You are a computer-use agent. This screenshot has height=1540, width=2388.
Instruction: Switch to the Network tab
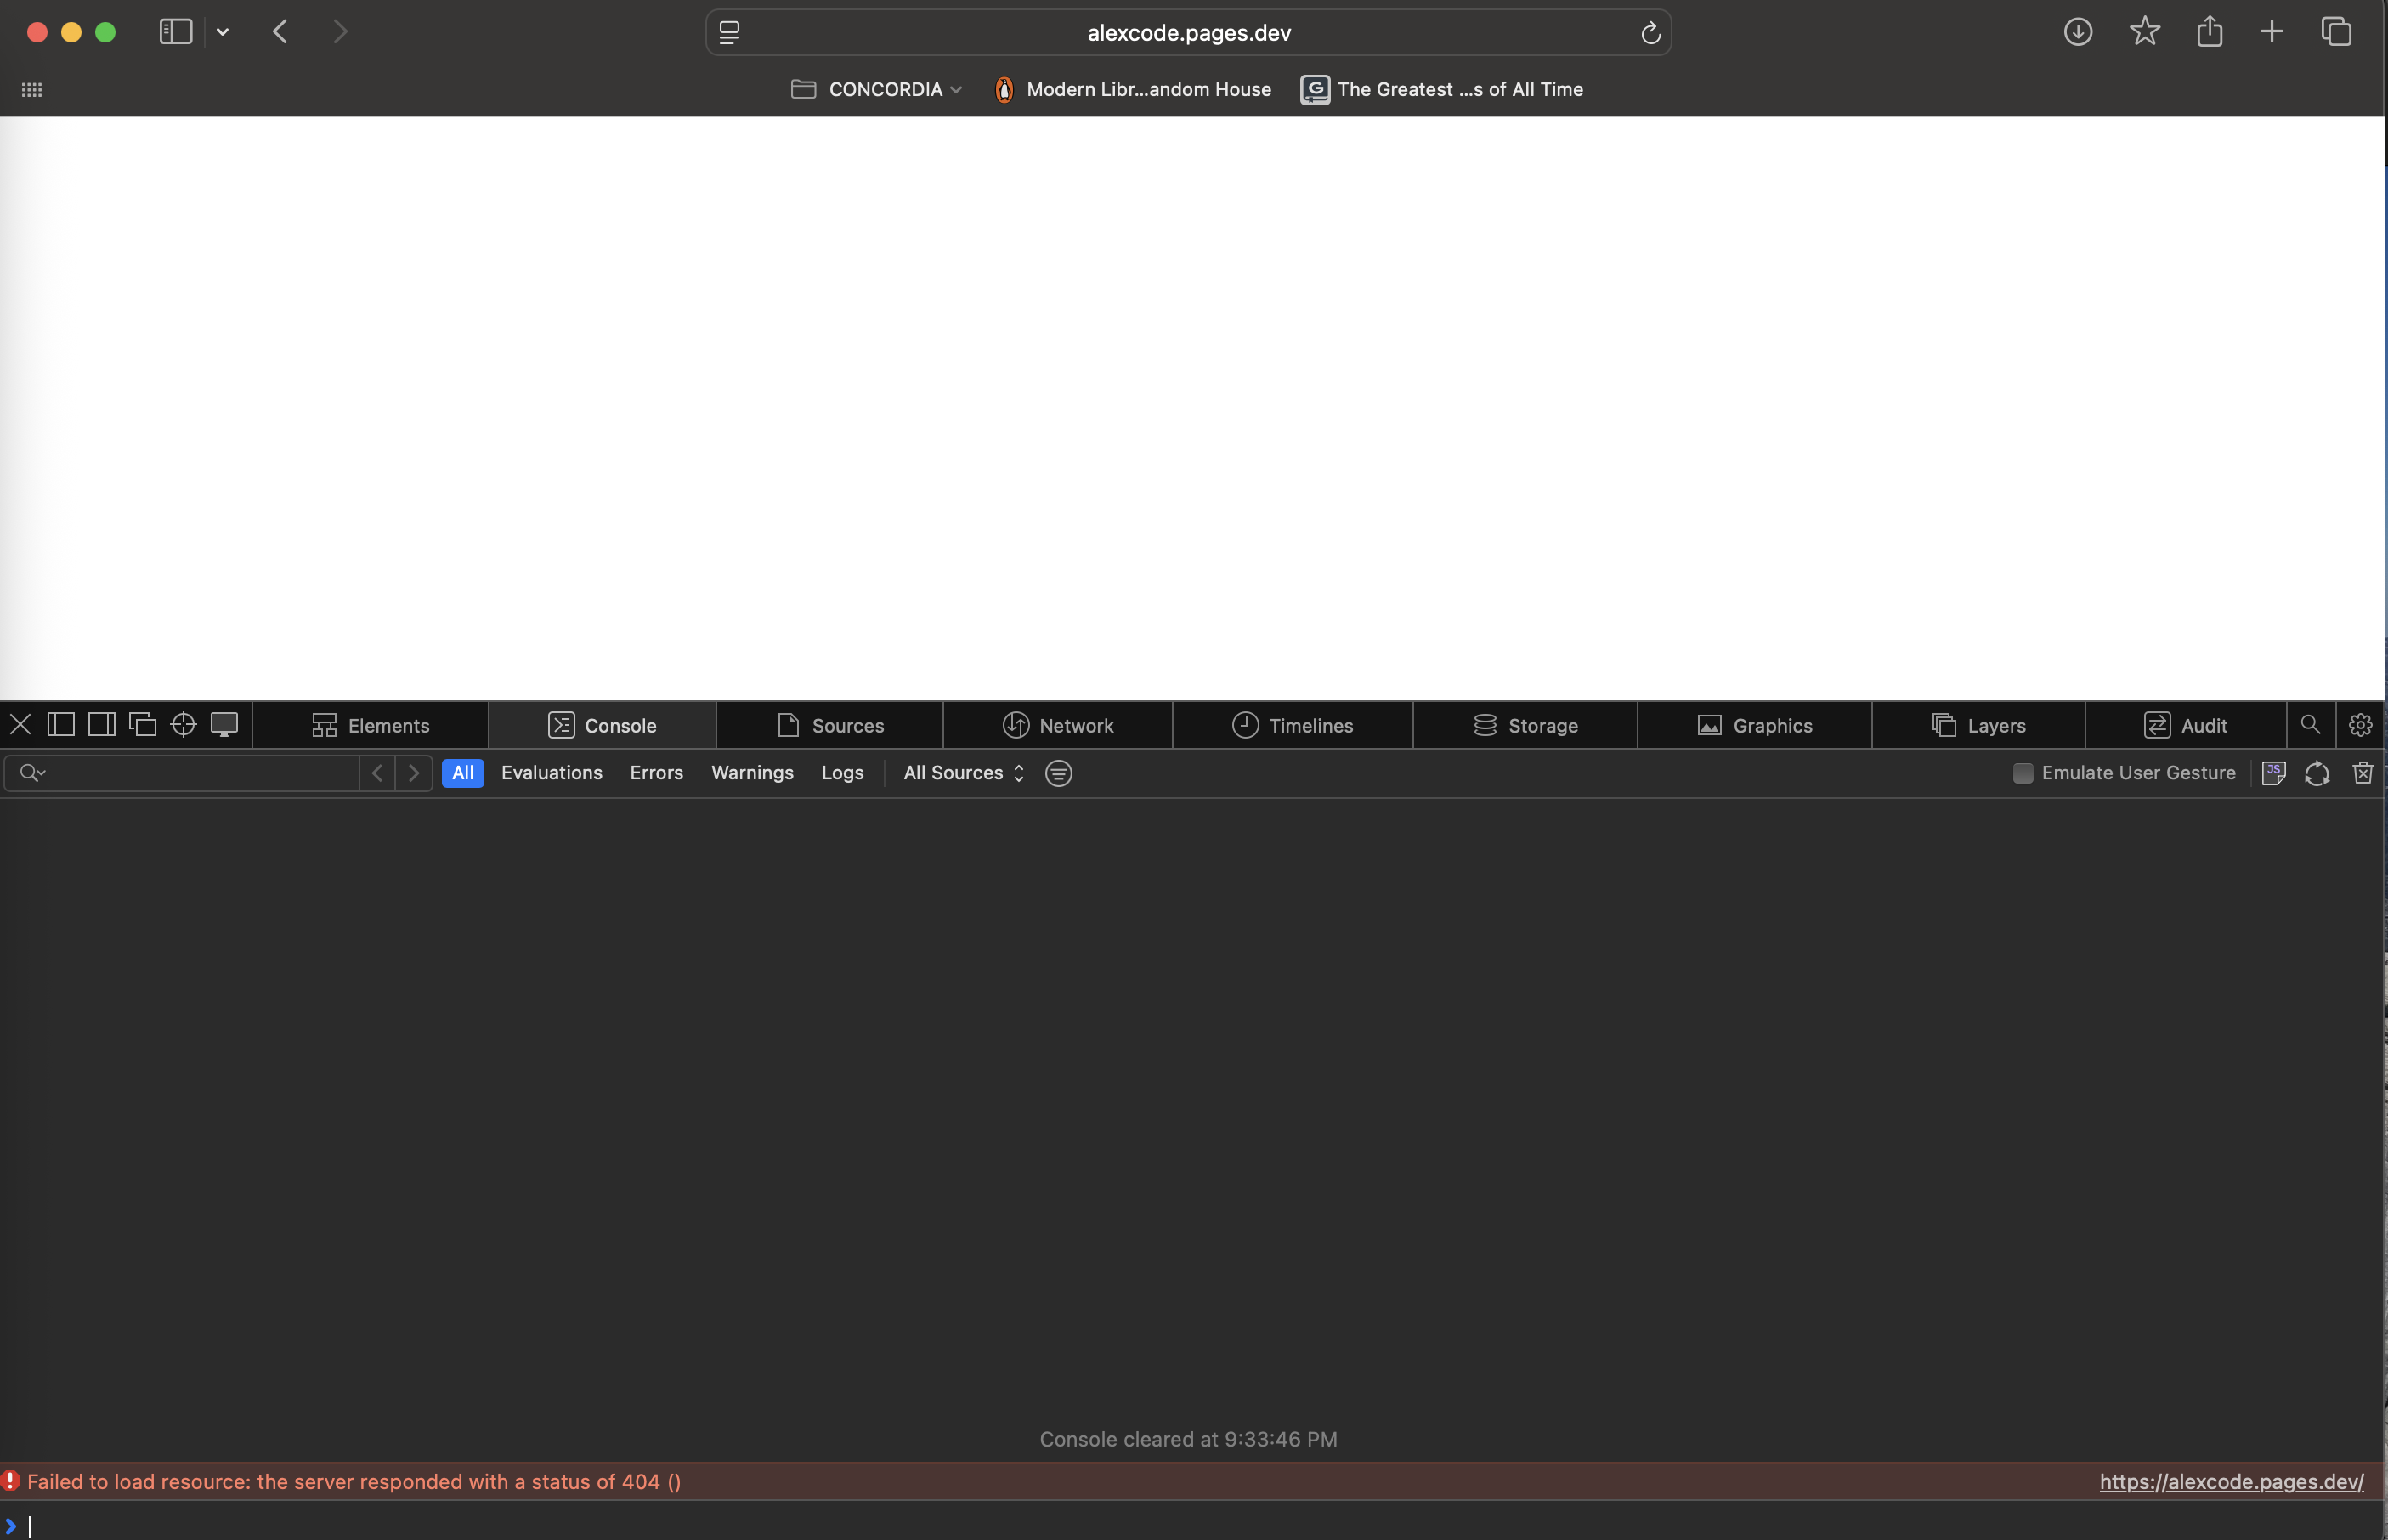click(1058, 725)
